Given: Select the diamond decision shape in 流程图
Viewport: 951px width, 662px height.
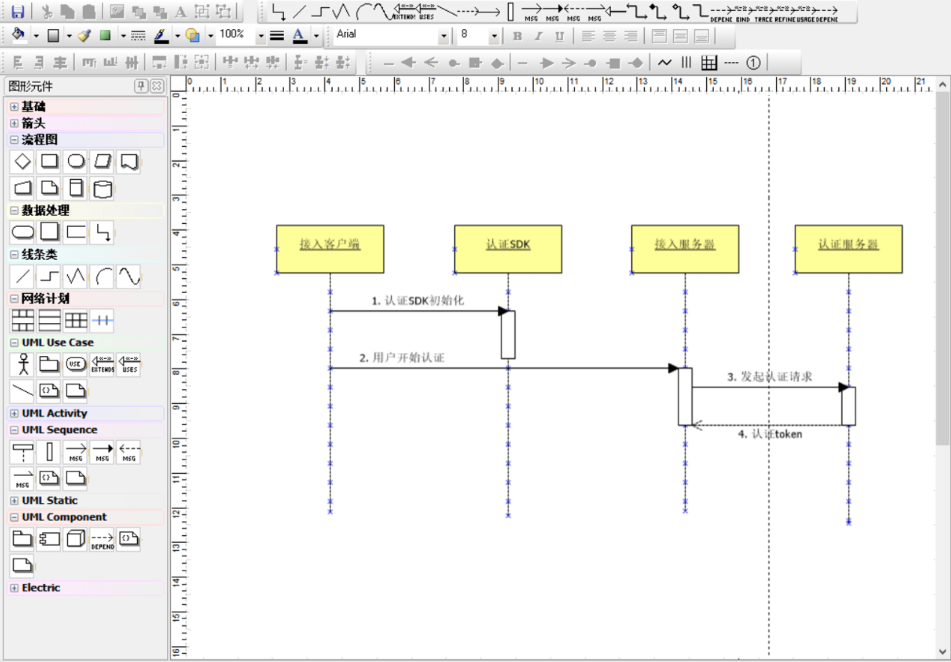Looking at the screenshot, I should pyautogui.click(x=22, y=161).
